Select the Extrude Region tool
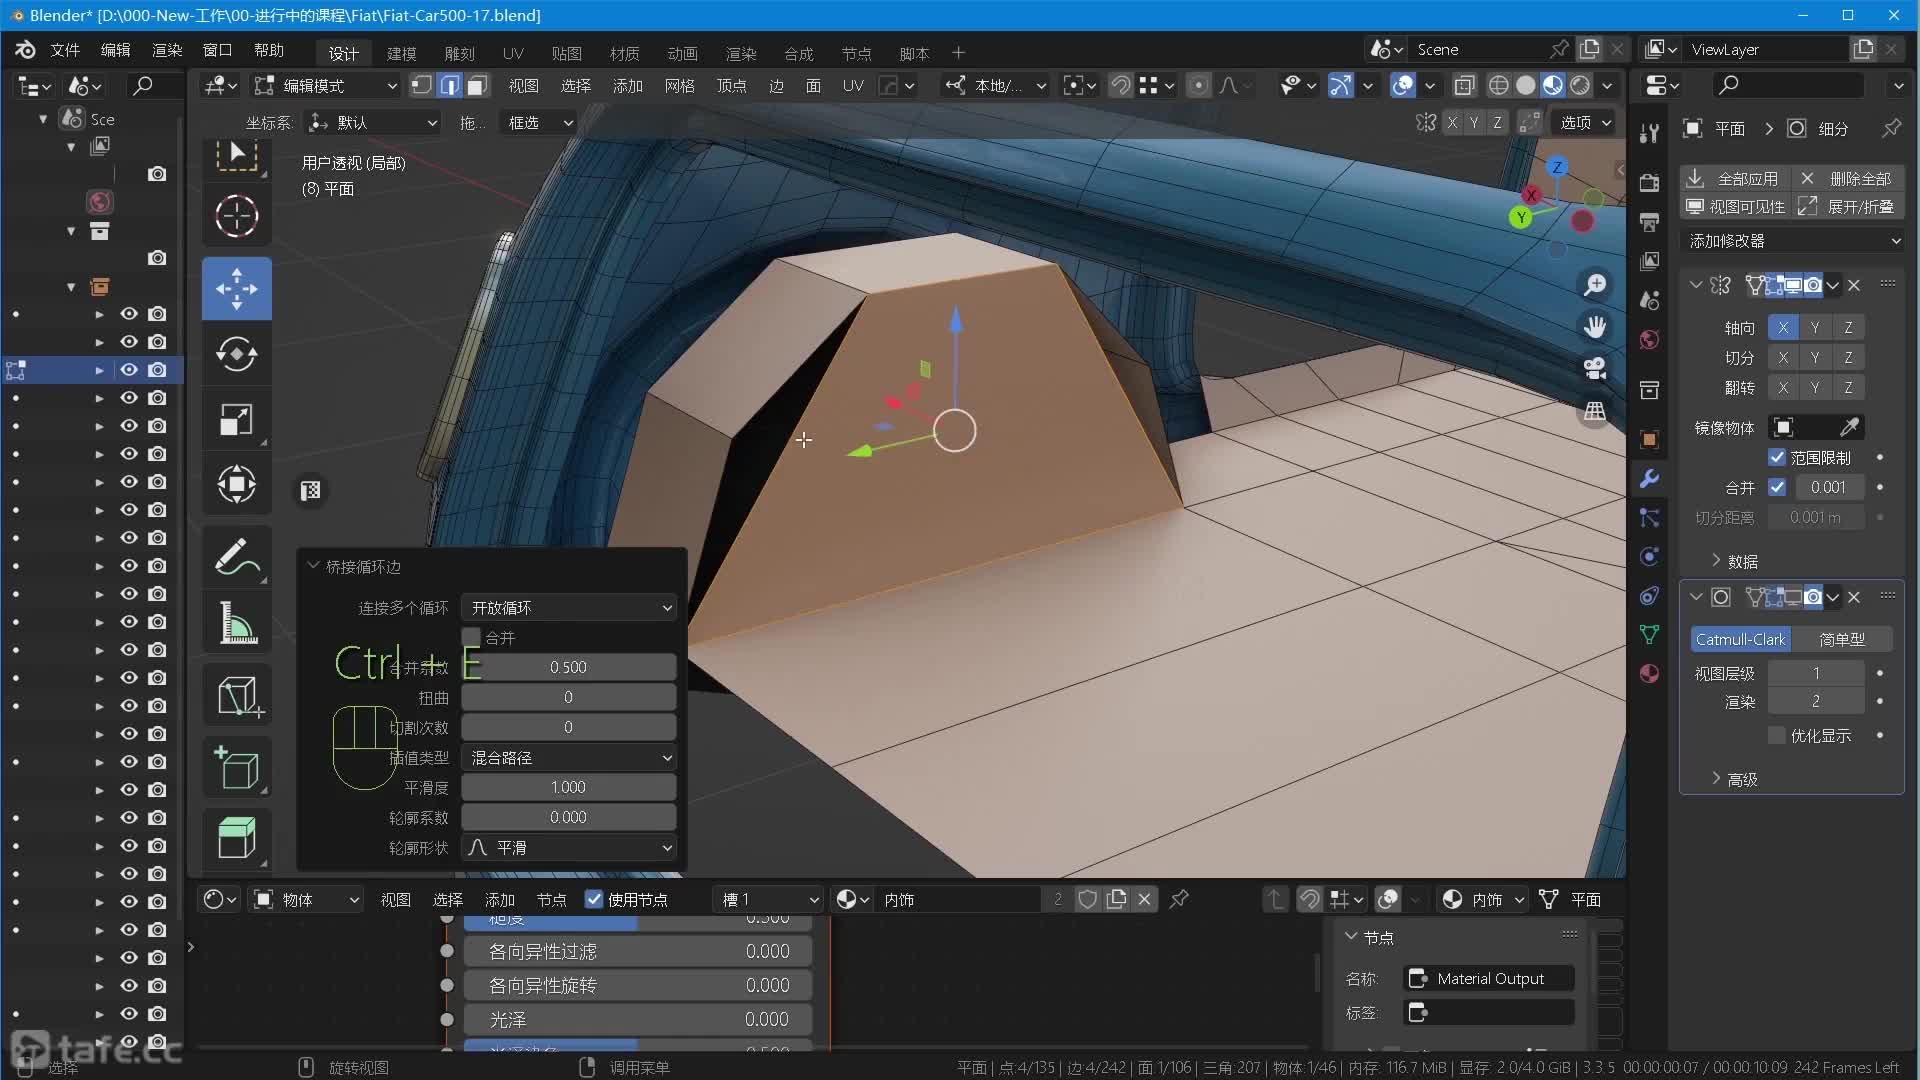 coord(236,837)
